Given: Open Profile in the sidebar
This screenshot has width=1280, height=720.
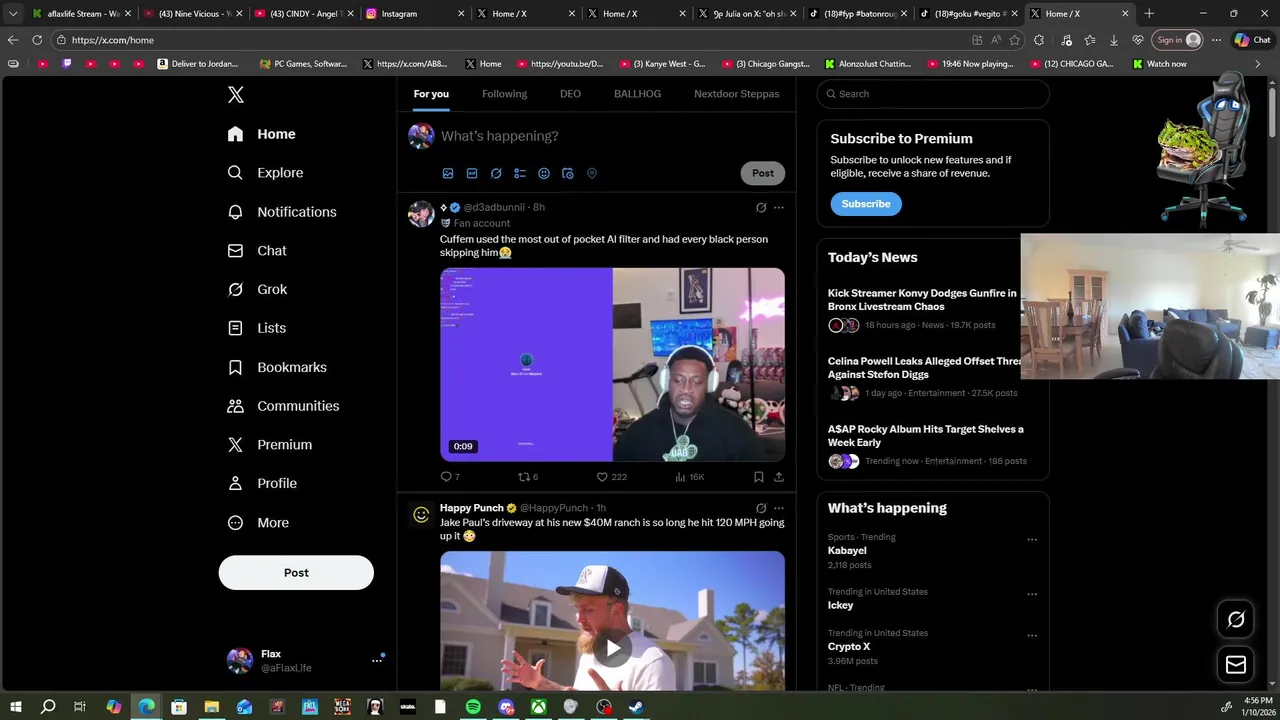Looking at the screenshot, I should 262,483.
